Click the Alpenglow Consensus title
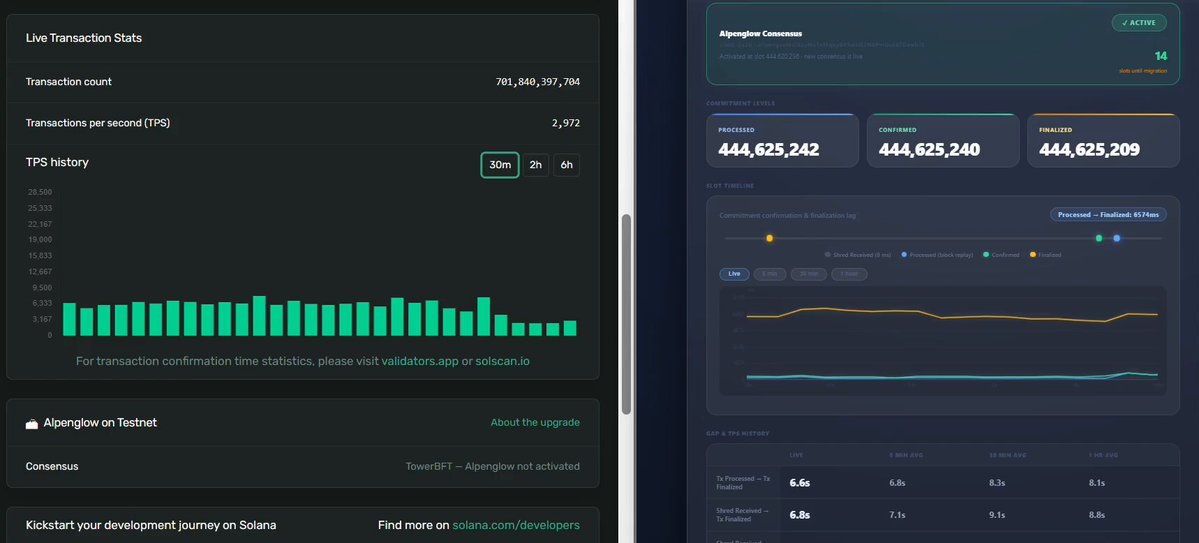This screenshot has height=543, width=1199. coord(761,34)
